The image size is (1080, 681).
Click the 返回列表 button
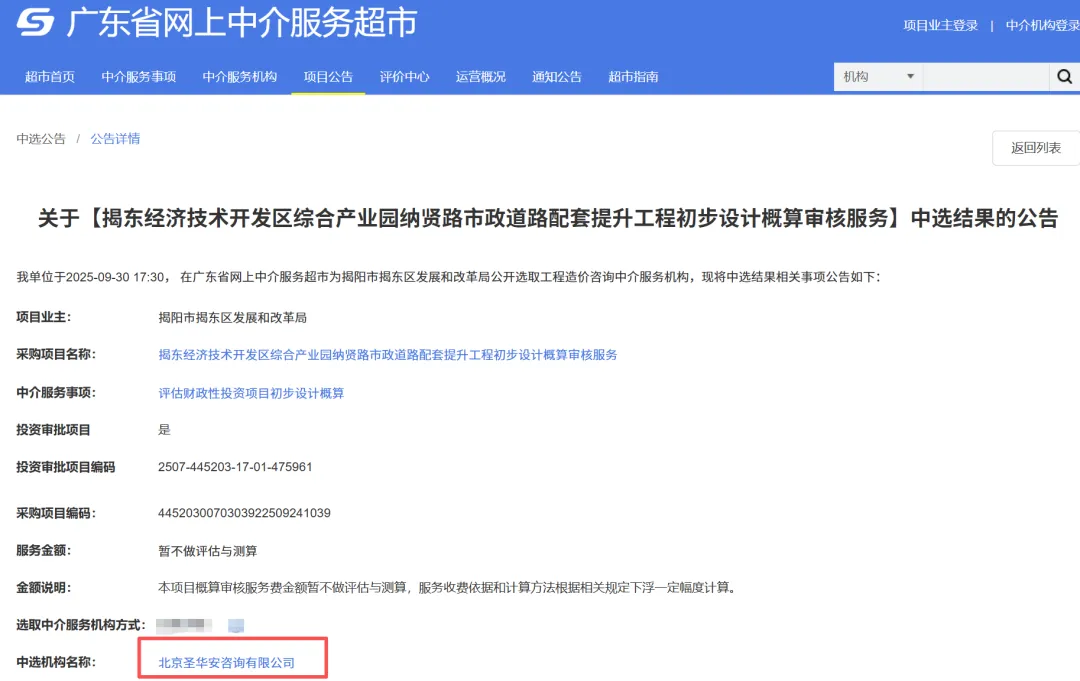1035,148
